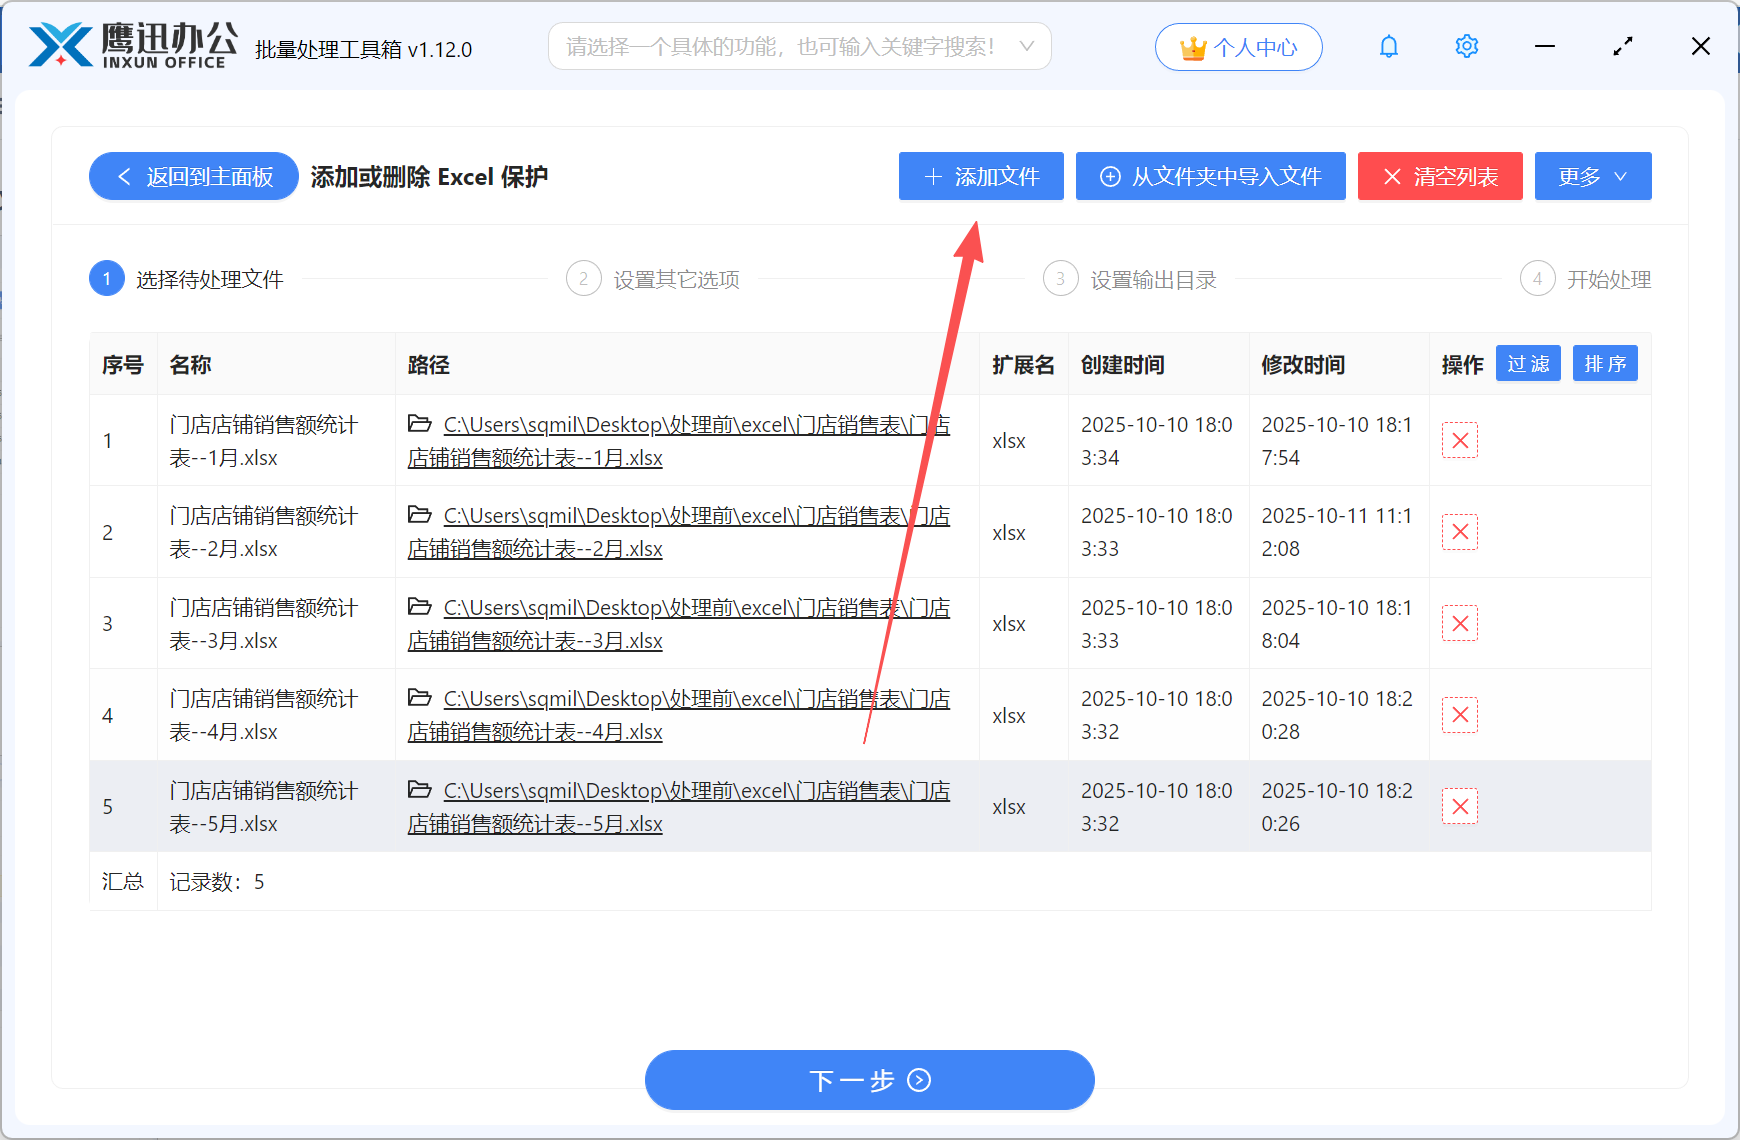Enable 排序 sorting
The width and height of the screenshot is (1740, 1140).
[1605, 363]
